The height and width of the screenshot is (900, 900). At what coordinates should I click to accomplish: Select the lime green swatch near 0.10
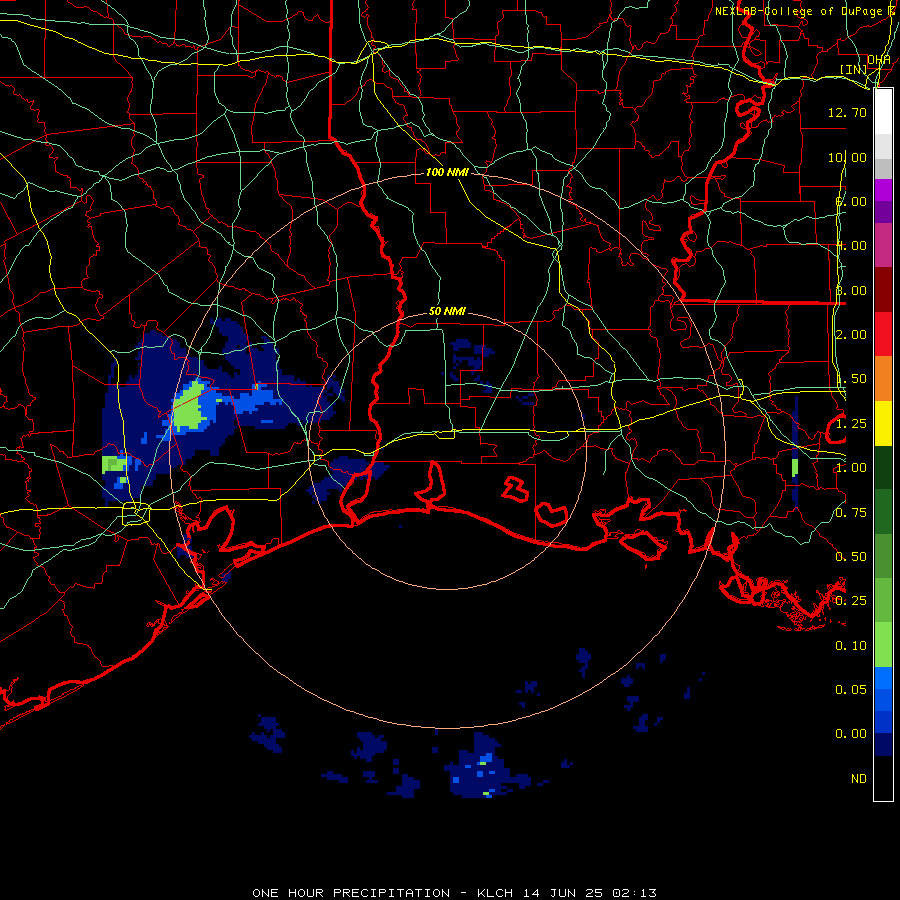pos(883,644)
